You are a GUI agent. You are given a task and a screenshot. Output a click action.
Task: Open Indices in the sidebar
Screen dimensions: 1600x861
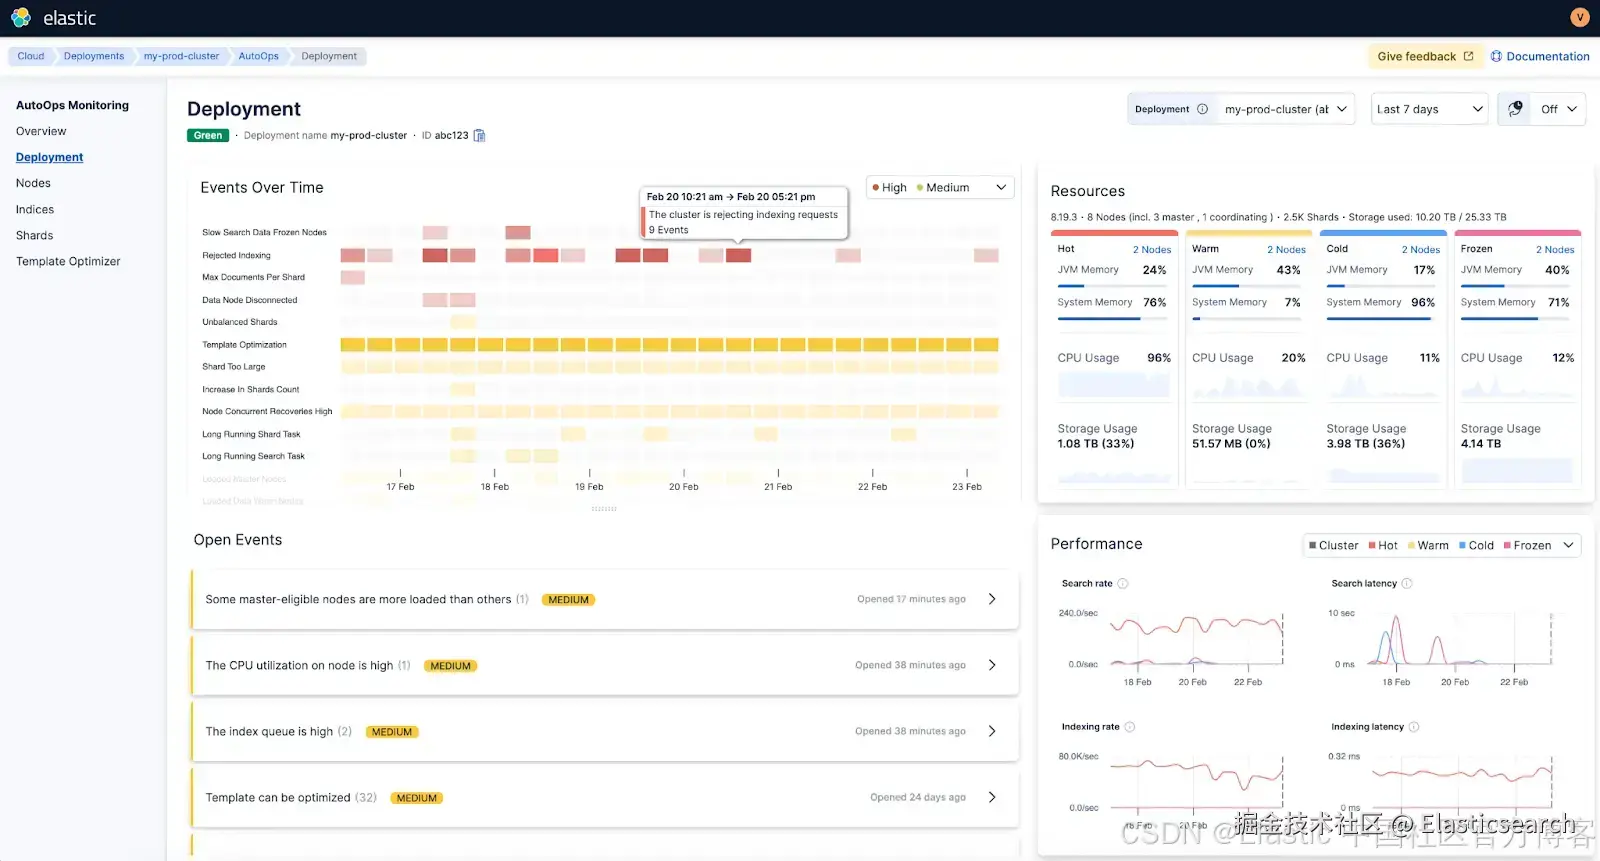pyautogui.click(x=35, y=209)
